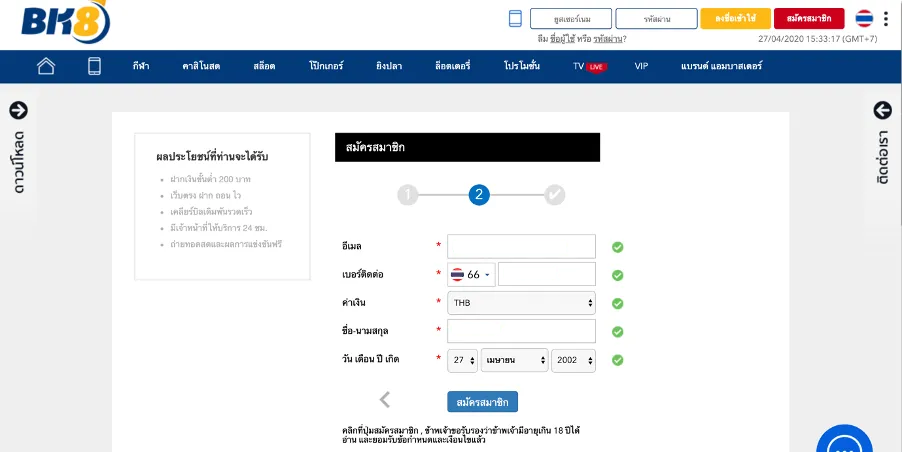This screenshot has width=902, height=452.
Task: Click the email input field
Action: tap(521, 246)
